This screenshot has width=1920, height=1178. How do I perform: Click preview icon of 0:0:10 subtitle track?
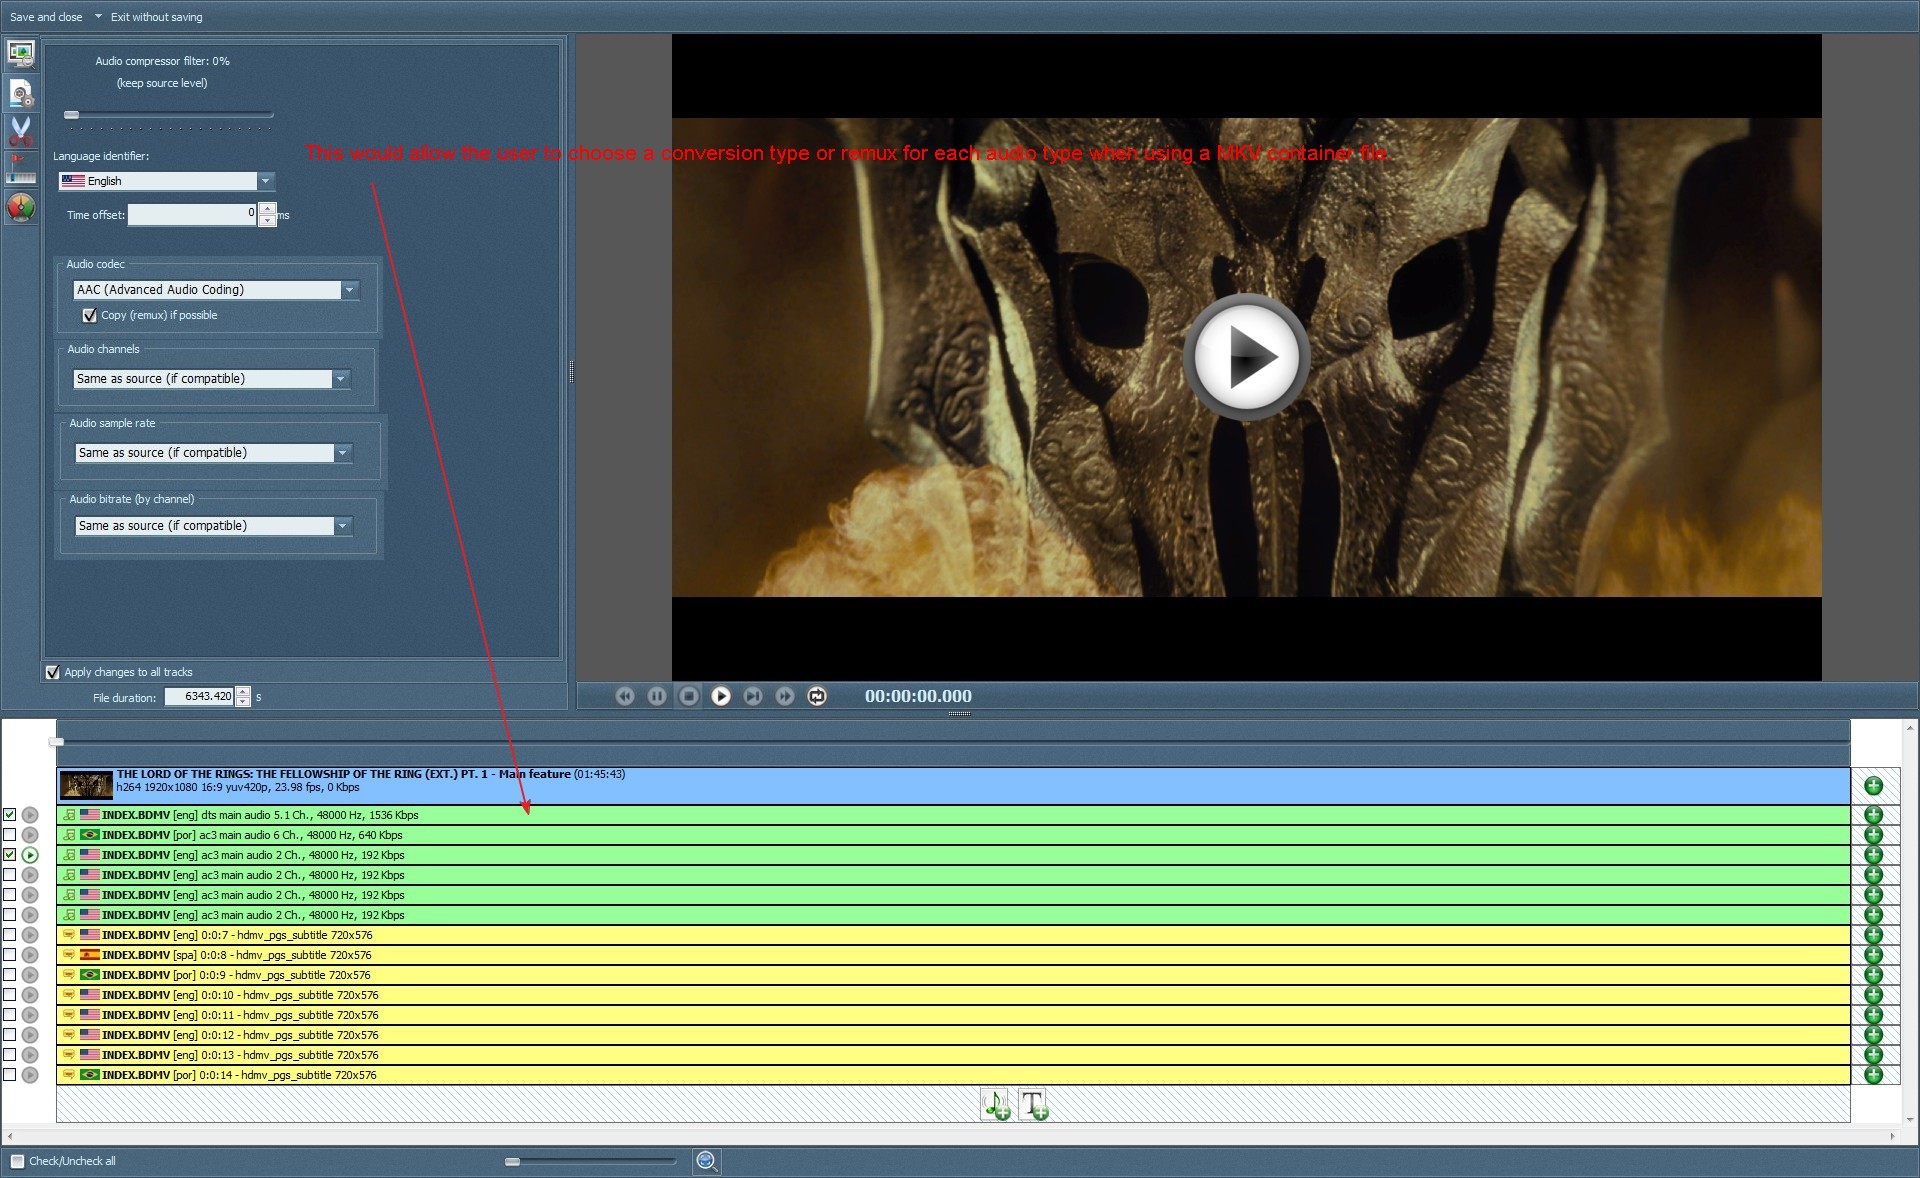click(x=30, y=995)
